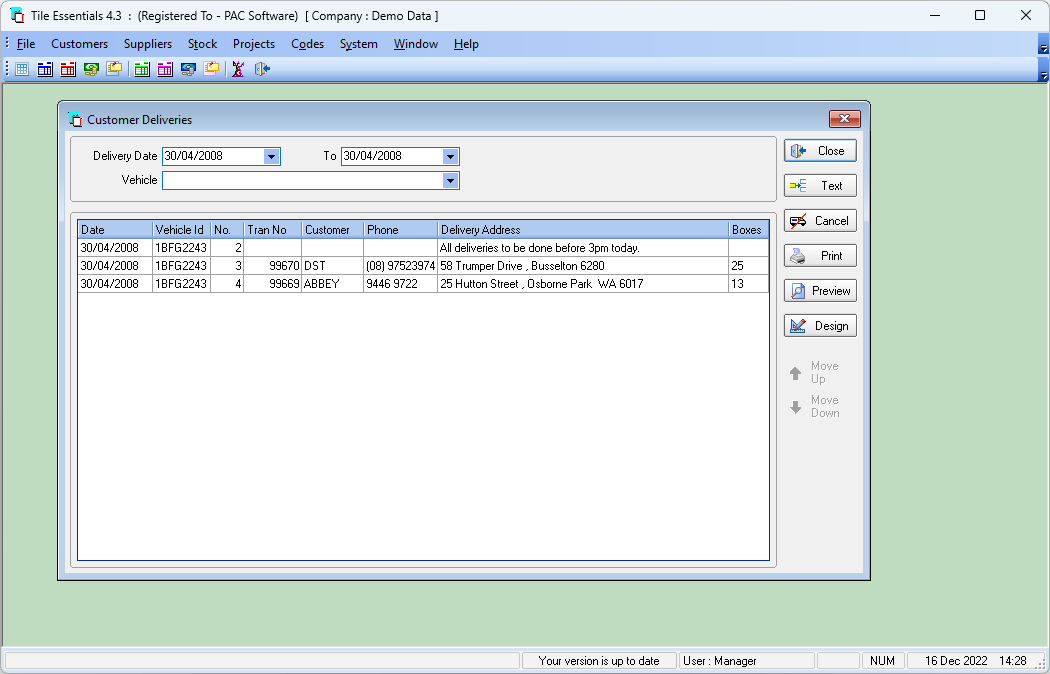Click the magenta calendar toolbar icon
Image resolution: width=1050 pixels, height=674 pixels.
tap(165, 69)
